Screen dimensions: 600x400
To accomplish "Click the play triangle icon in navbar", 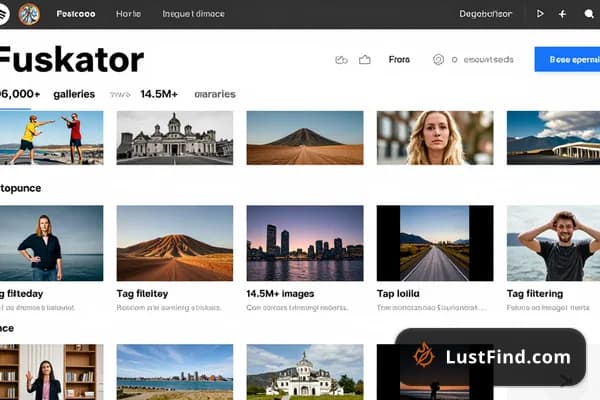I will 540,14.
